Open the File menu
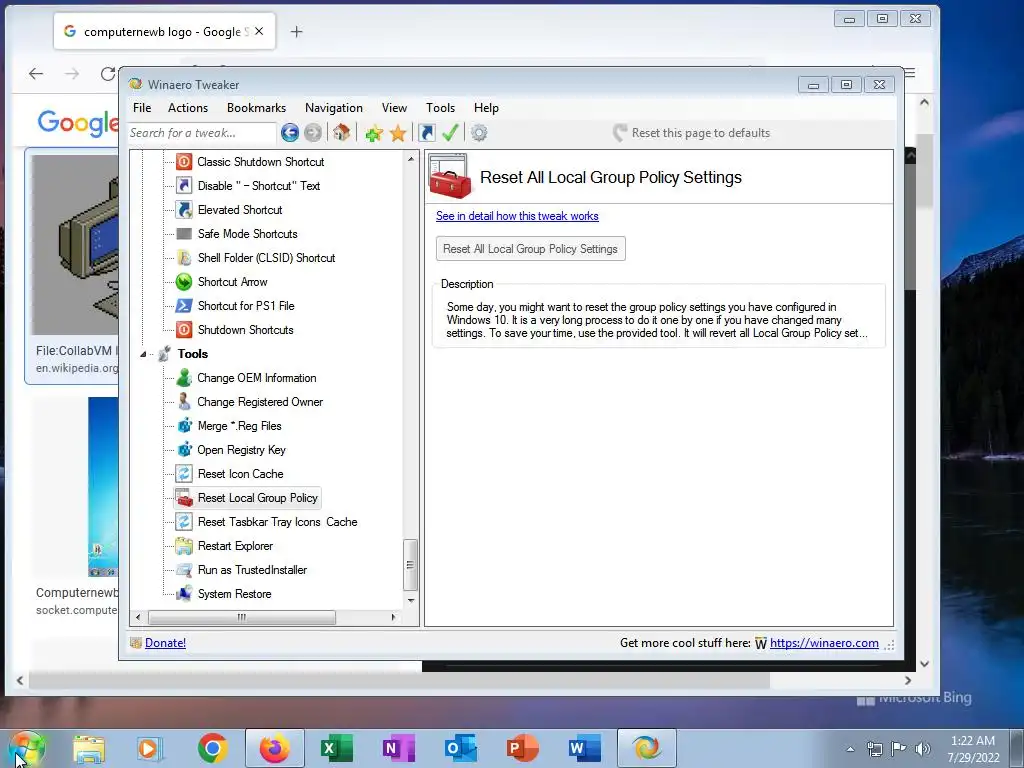1024x768 pixels. tap(142, 108)
